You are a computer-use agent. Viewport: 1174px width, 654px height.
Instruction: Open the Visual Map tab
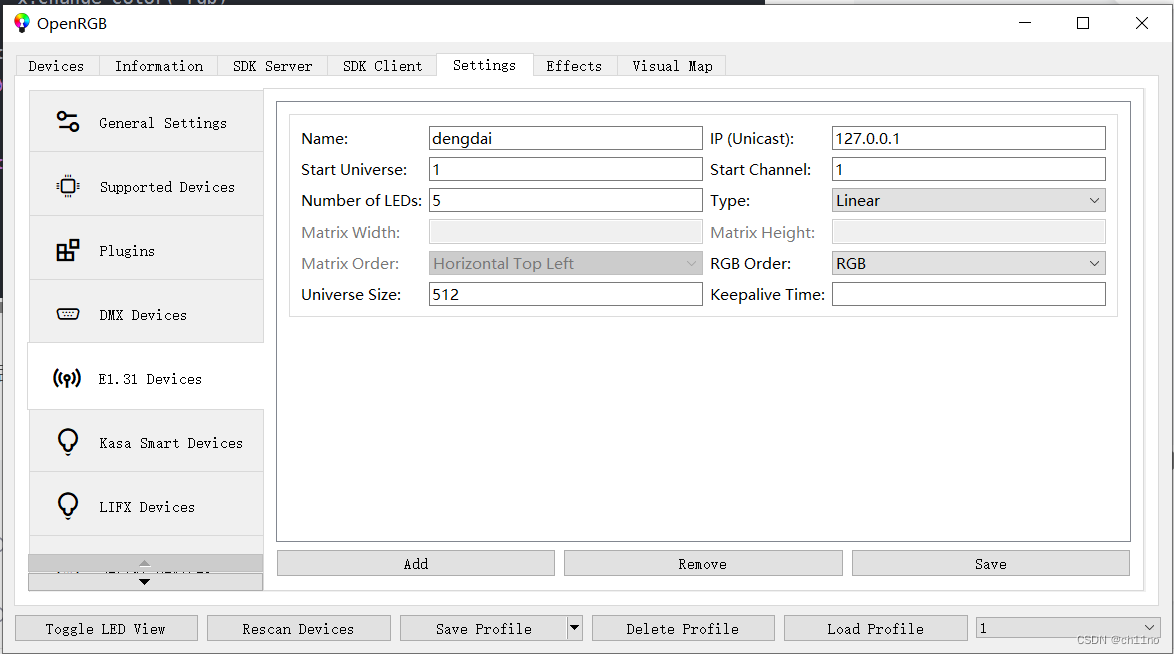coord(672,66)
